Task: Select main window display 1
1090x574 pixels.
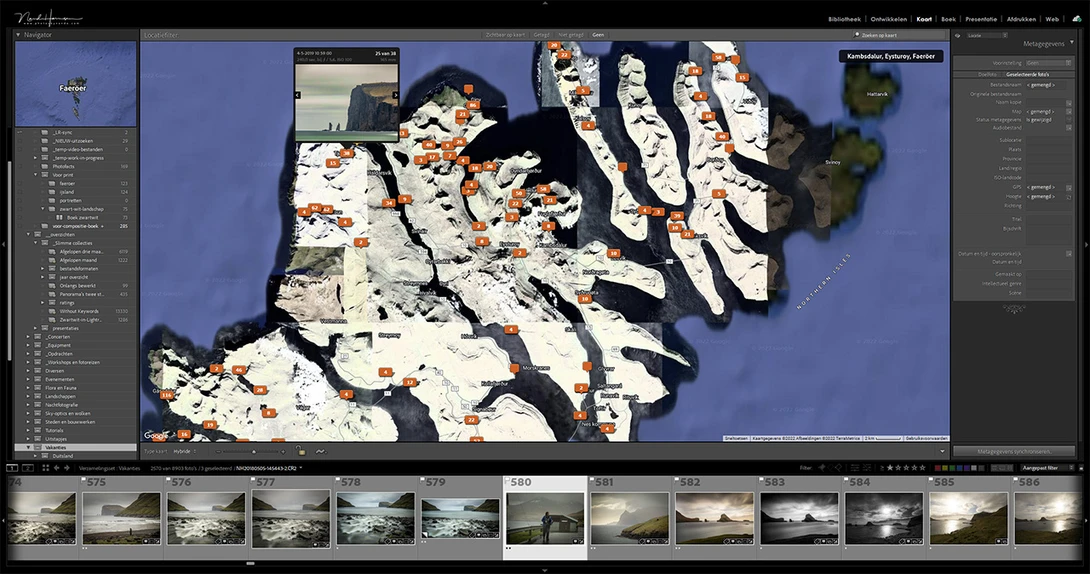Action: 12,468
